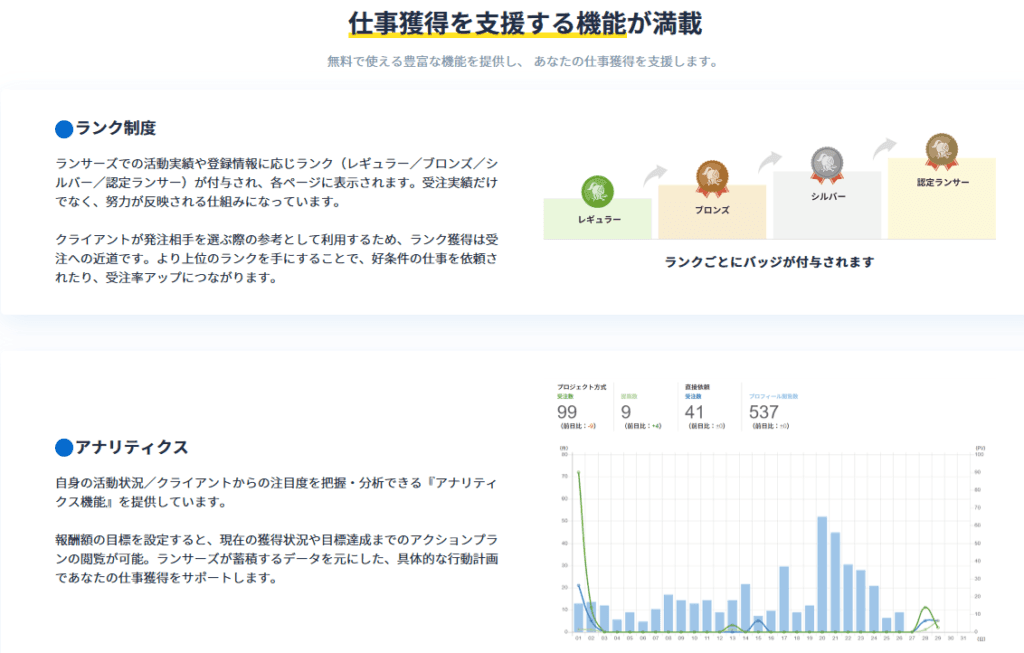Click arrow between Bronze and Silver badges

[x=770, y=161]
